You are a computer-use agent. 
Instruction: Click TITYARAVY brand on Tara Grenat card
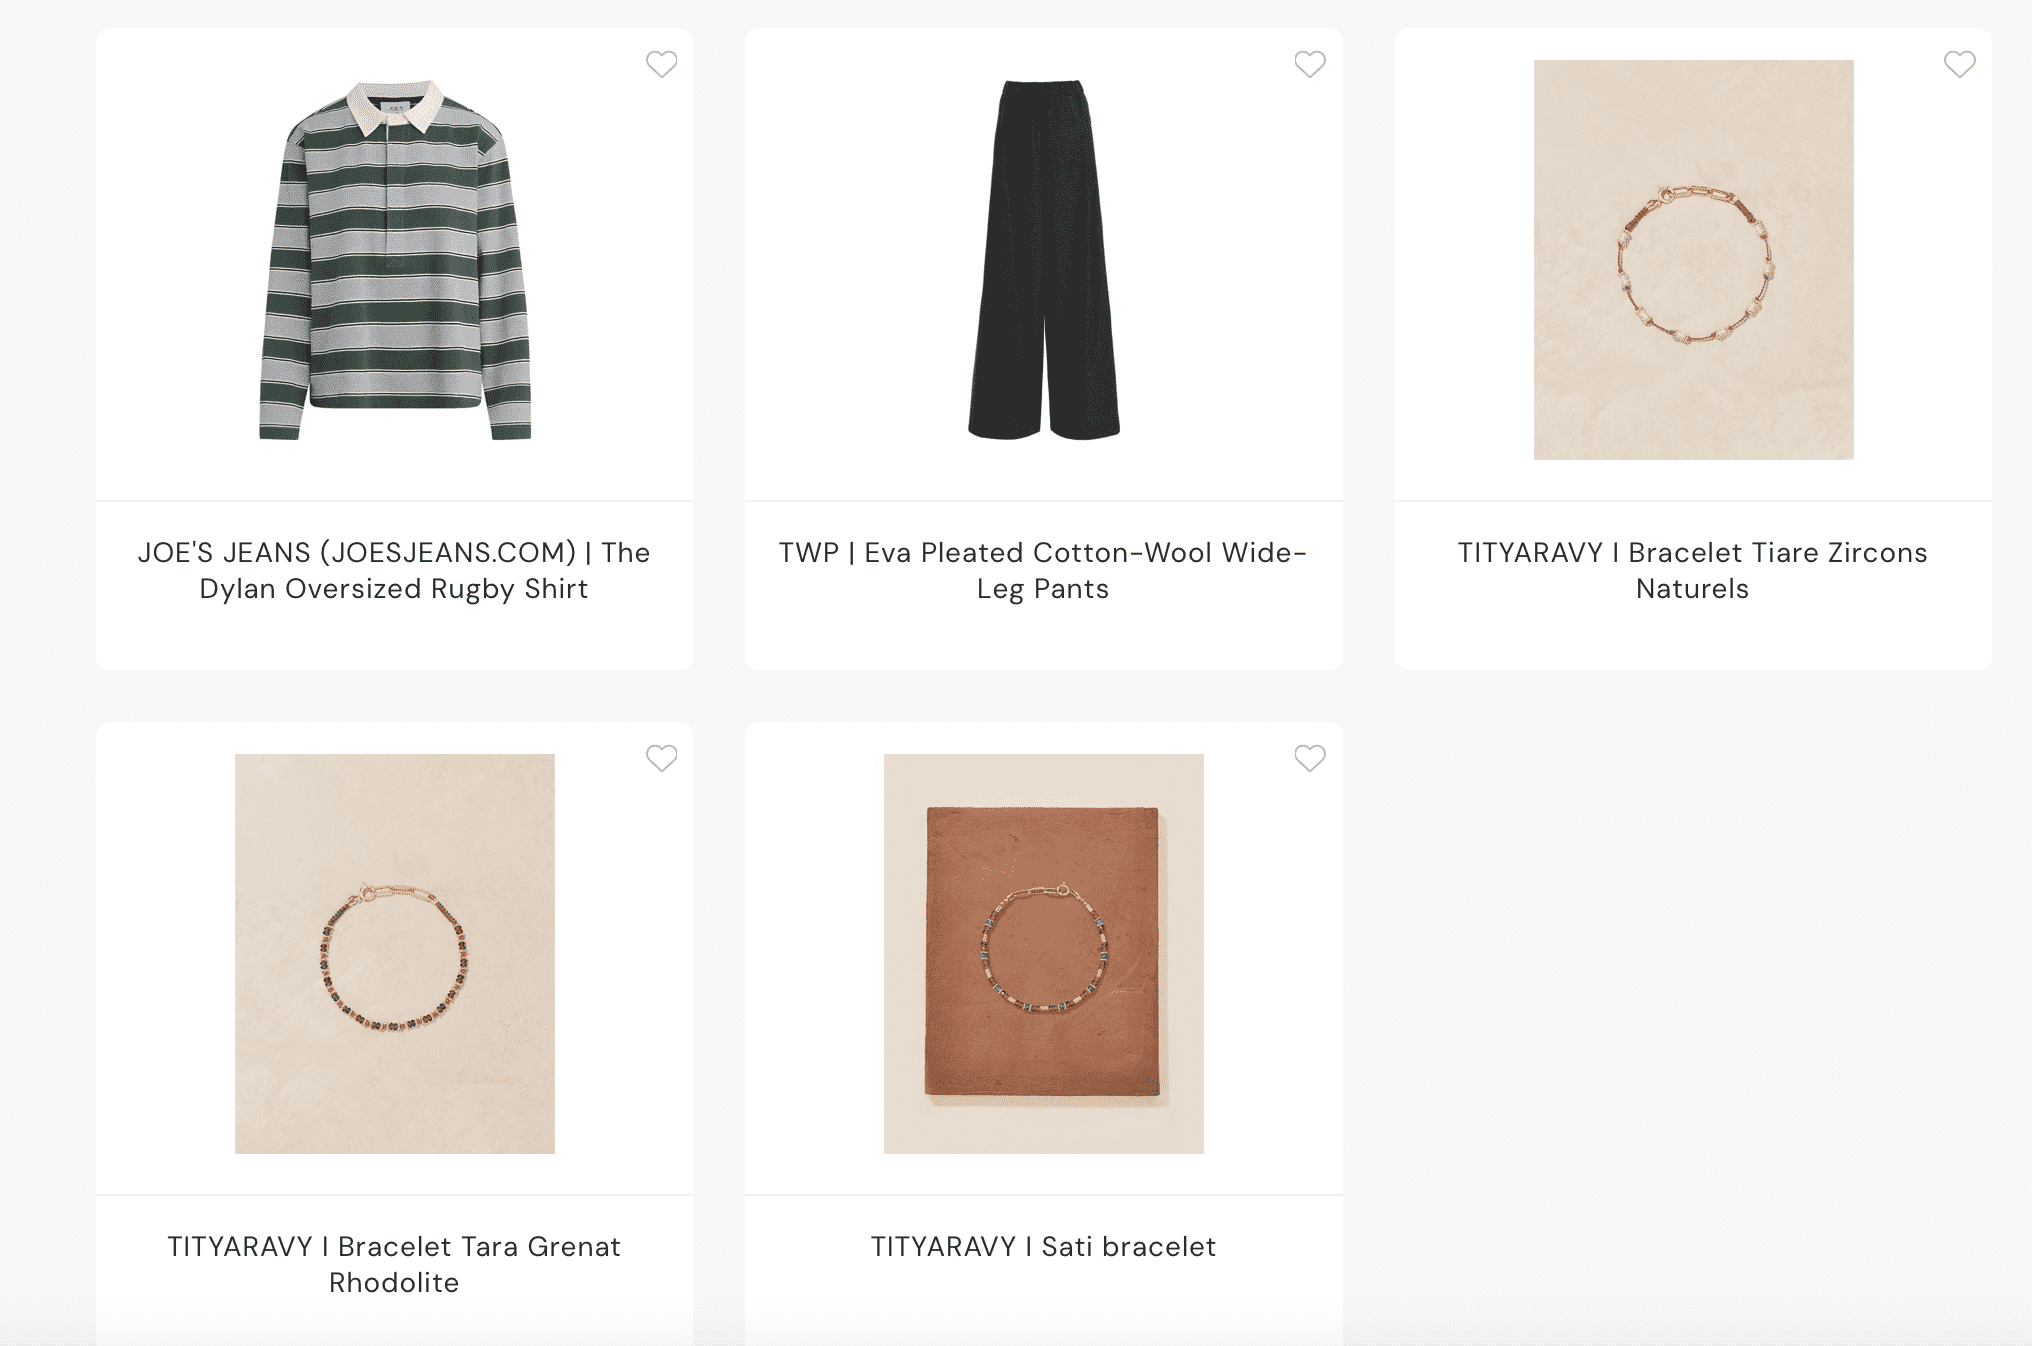239,1247
